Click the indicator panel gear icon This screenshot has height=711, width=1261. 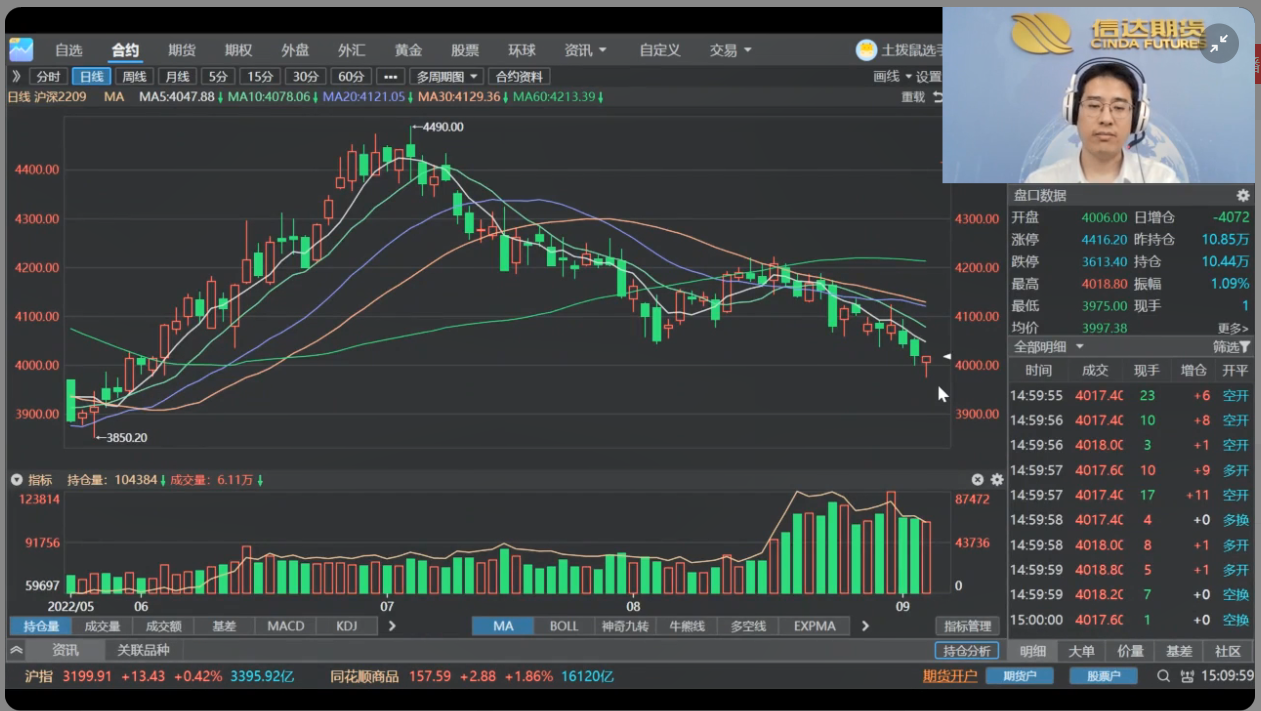click(x=997, y=480)
